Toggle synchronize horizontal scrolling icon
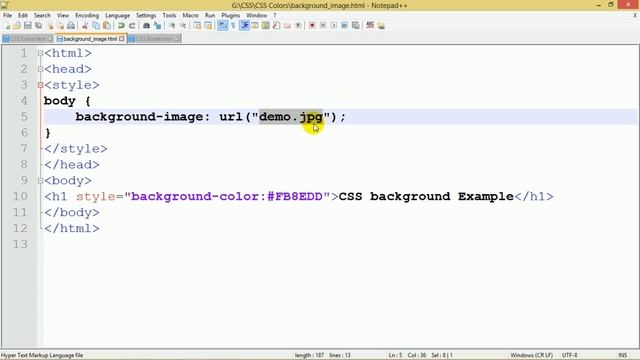The width and height of the screenshot is (640, 360). (208, 26)
